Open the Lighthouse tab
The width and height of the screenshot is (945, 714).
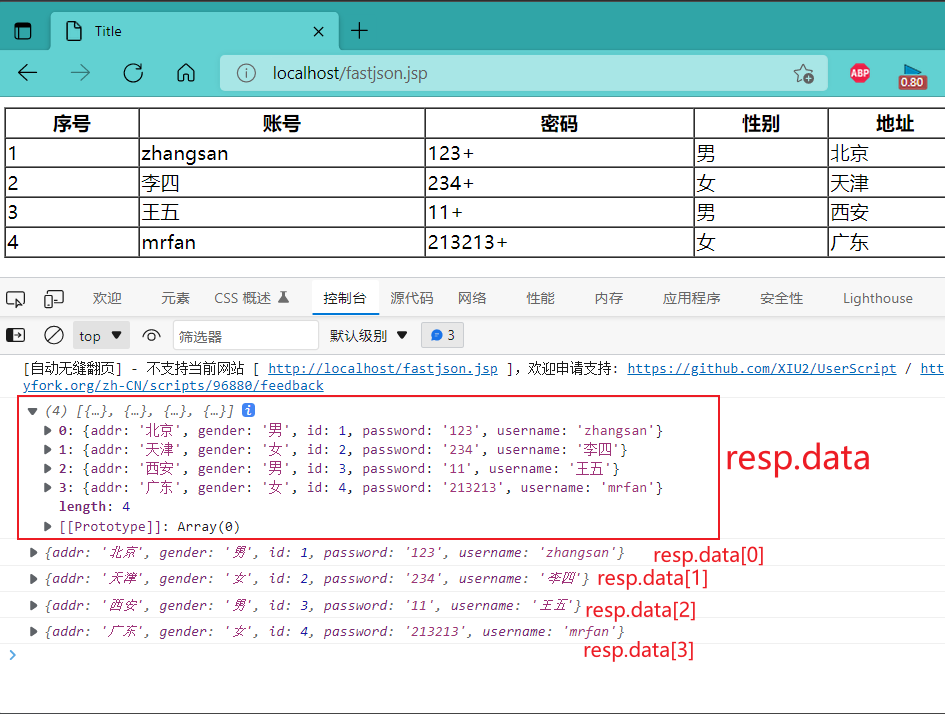click(x=878, y=298)
